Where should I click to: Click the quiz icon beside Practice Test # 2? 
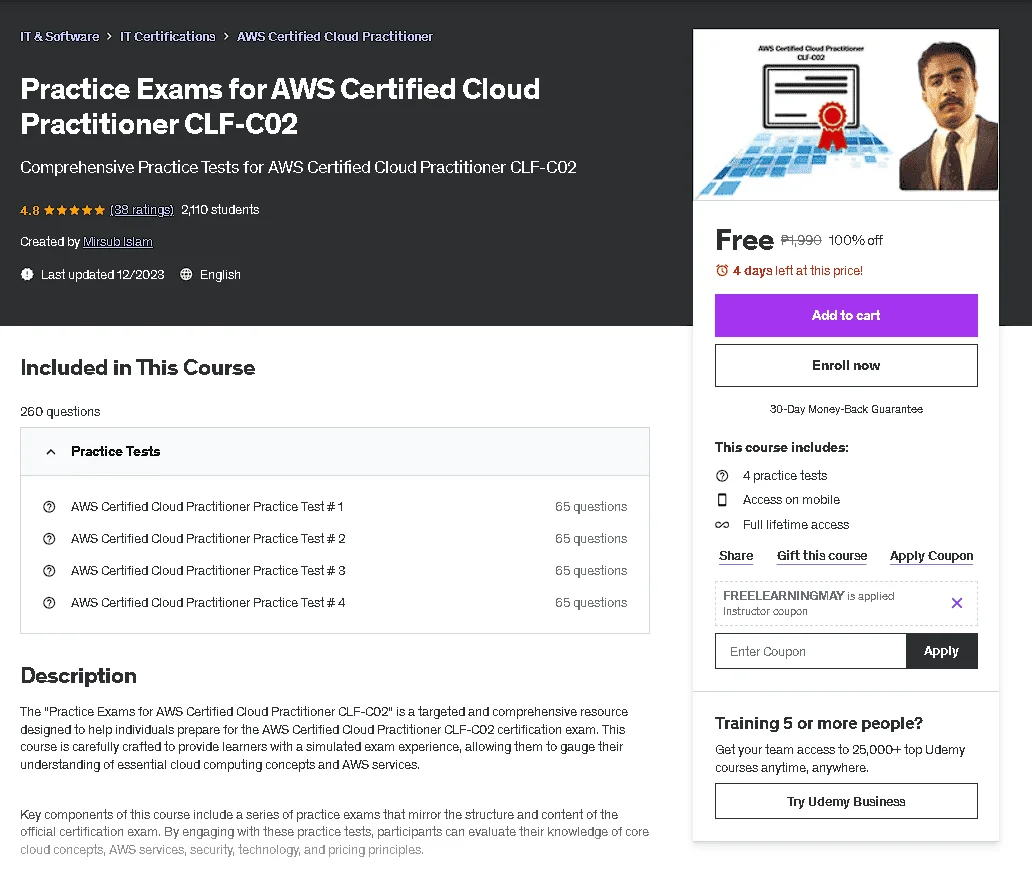tap(49, 538)
